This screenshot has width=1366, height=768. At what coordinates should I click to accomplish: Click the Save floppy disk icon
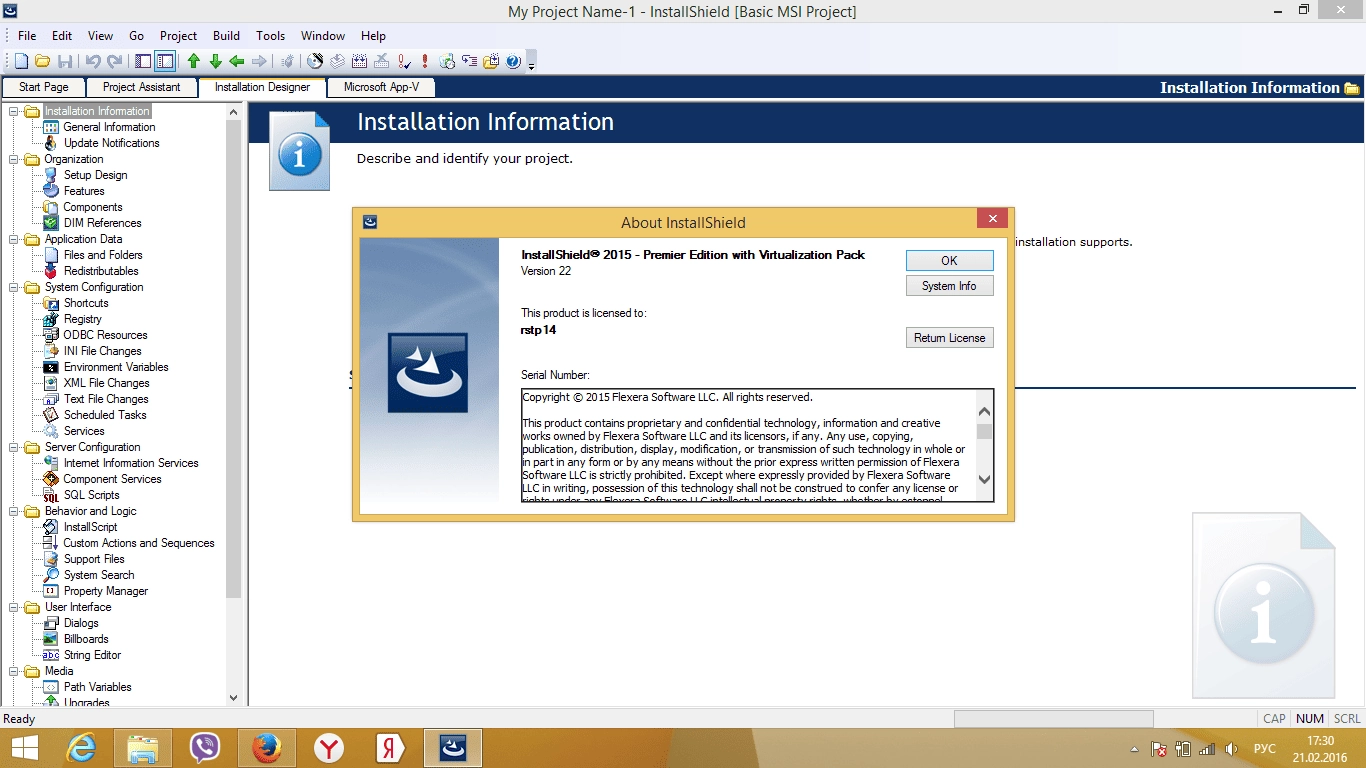65,61
